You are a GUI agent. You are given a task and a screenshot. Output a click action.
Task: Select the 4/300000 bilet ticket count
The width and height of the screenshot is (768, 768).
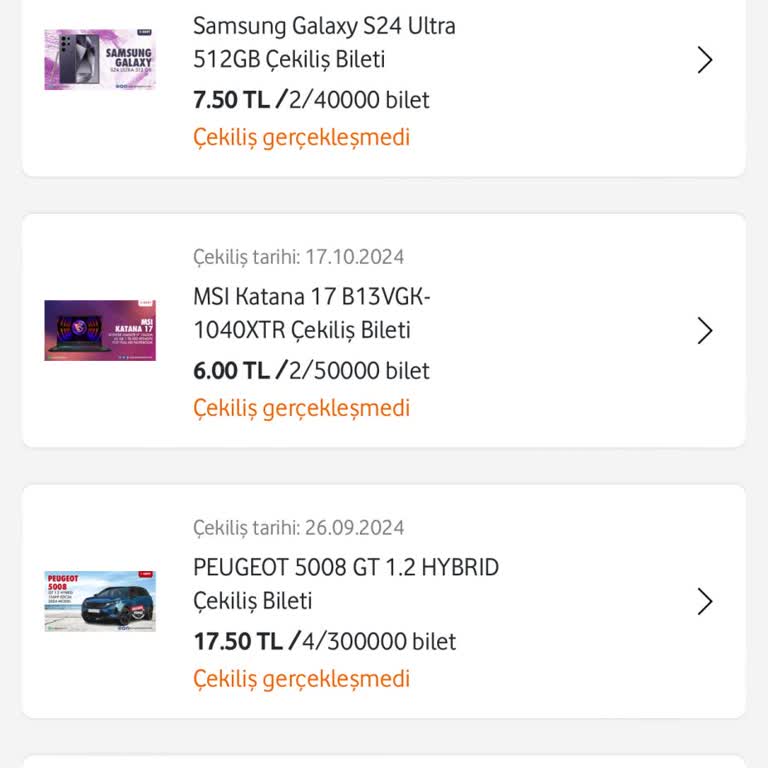(379, 642)
